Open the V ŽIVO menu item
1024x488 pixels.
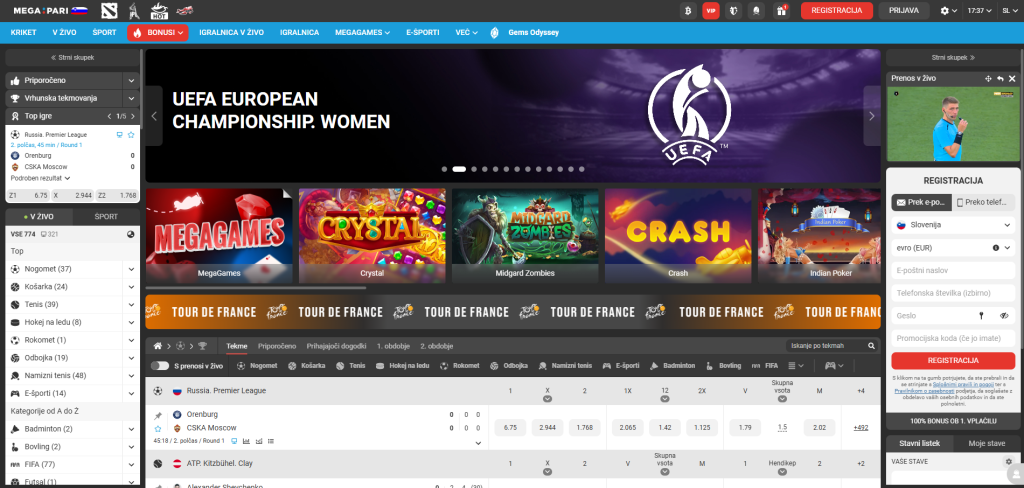[65, 32]
